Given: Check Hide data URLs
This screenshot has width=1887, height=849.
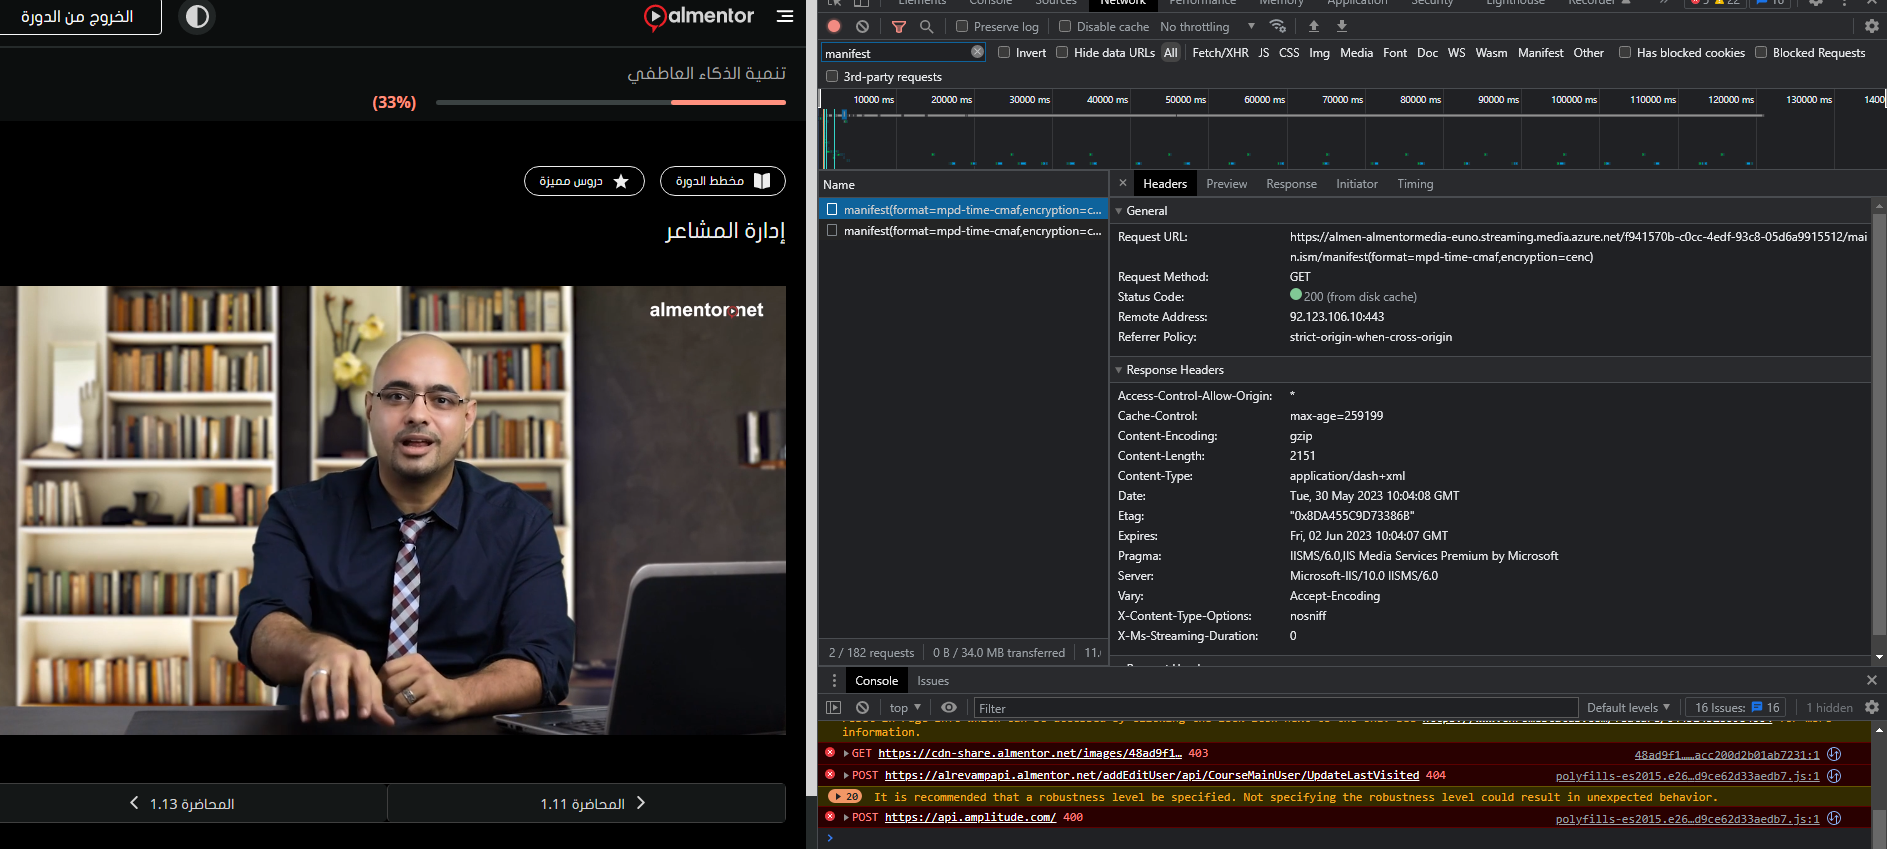Looking at the screenshot, I should [1062, 52].
